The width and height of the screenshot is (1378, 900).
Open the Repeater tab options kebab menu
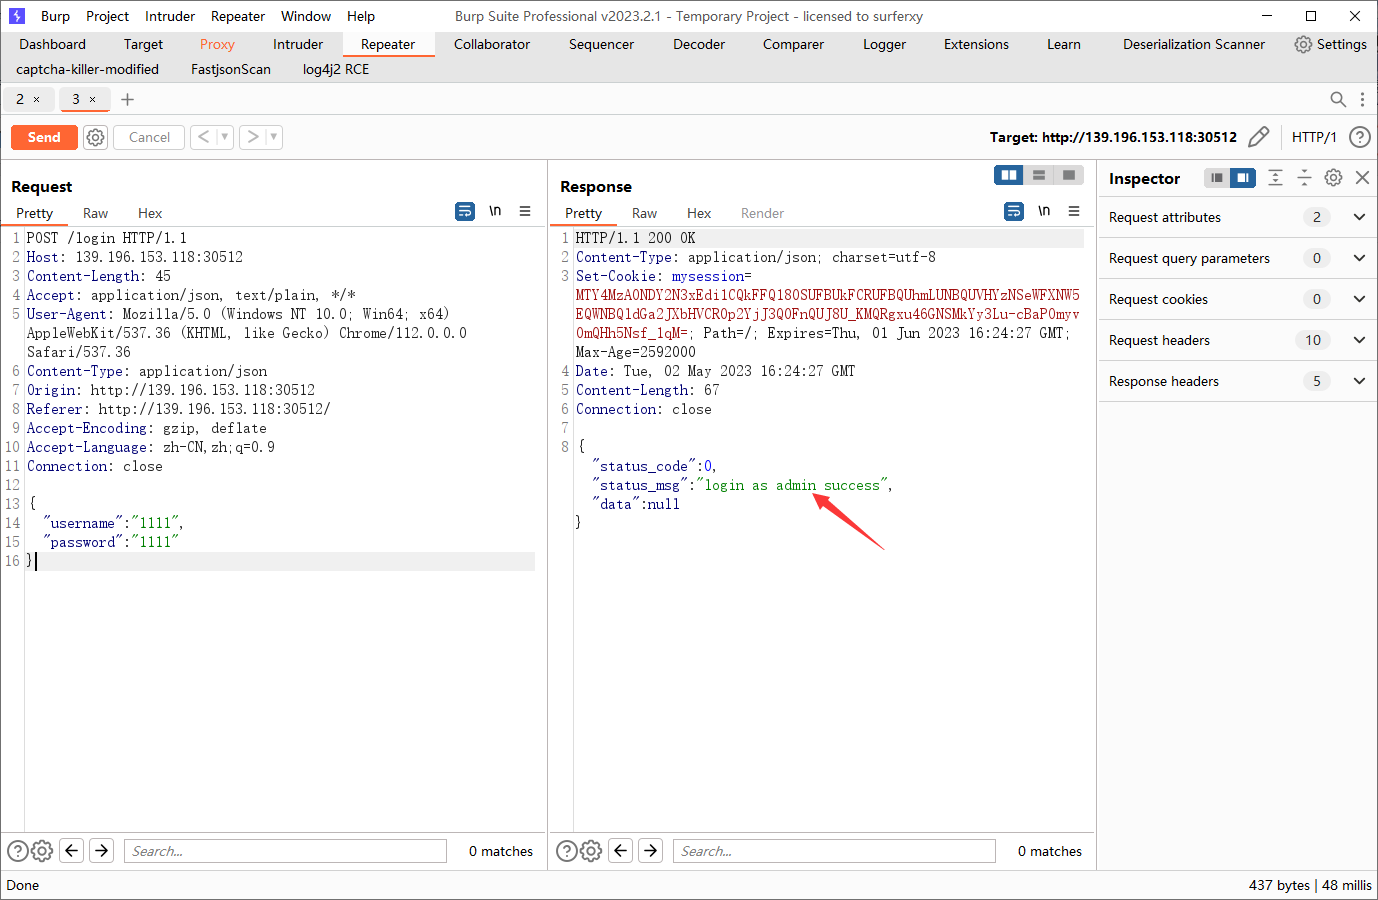1362,99
